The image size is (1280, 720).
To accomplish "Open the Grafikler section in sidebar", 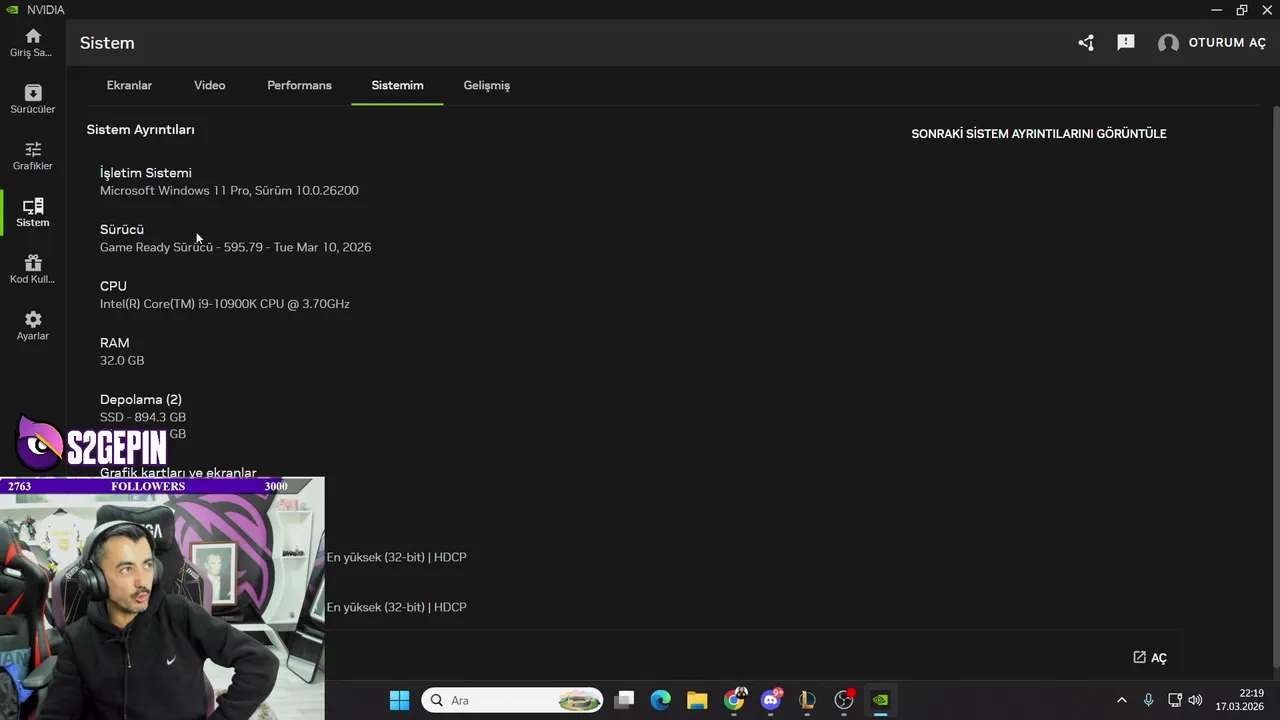I will point(33,155).
